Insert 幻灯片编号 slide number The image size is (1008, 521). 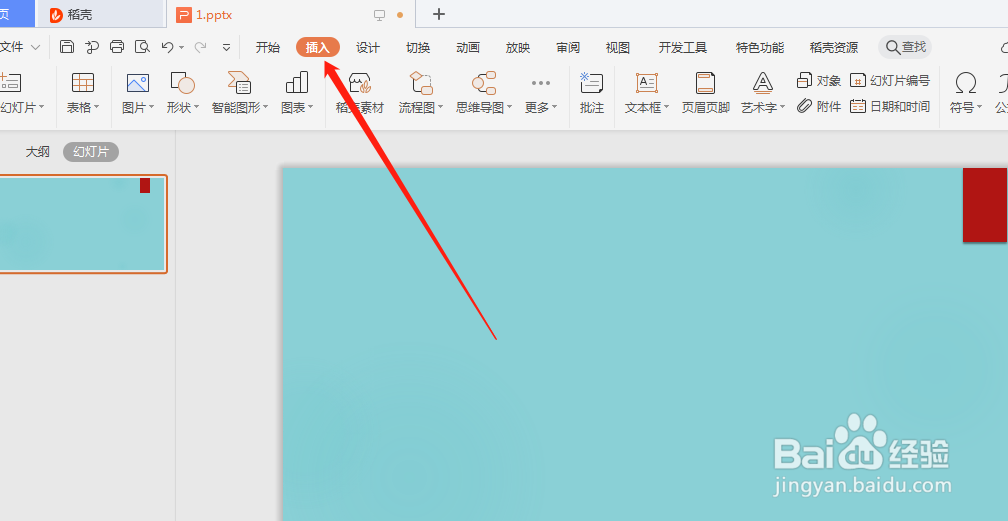(x=890, y=80)
